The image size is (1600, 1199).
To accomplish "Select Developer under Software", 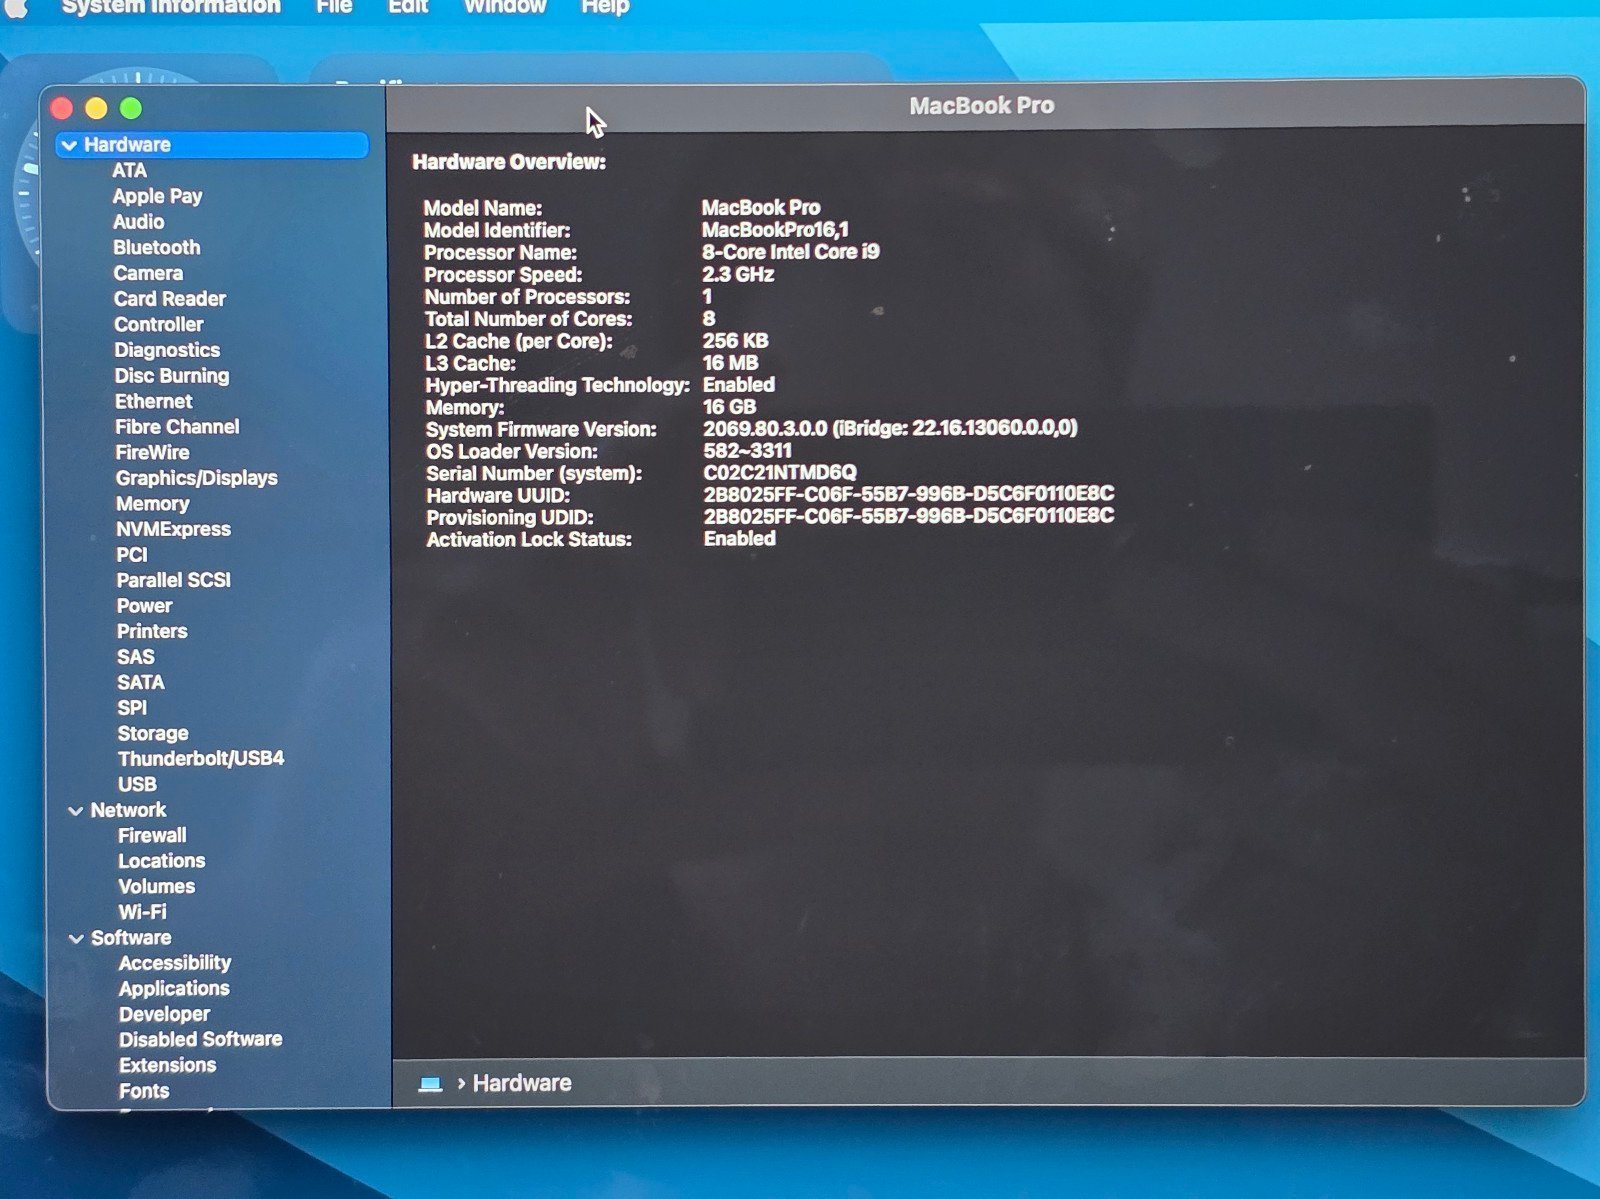I will tap(164, 1015).
